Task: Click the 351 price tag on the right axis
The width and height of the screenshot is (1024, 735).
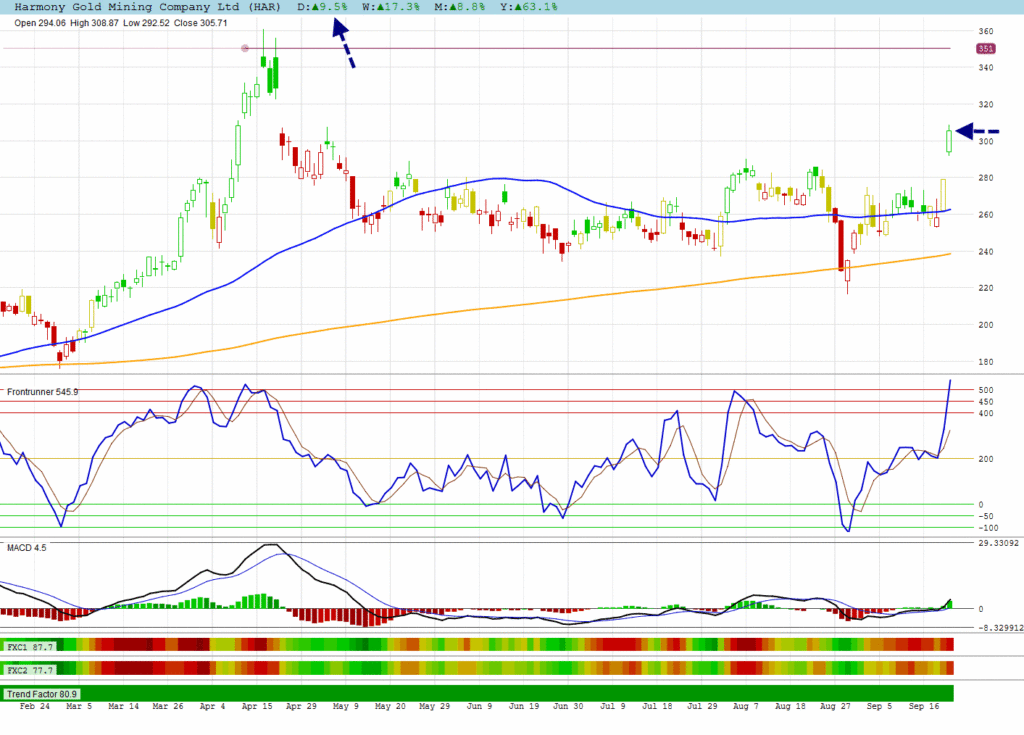Action: click(985, 48)
